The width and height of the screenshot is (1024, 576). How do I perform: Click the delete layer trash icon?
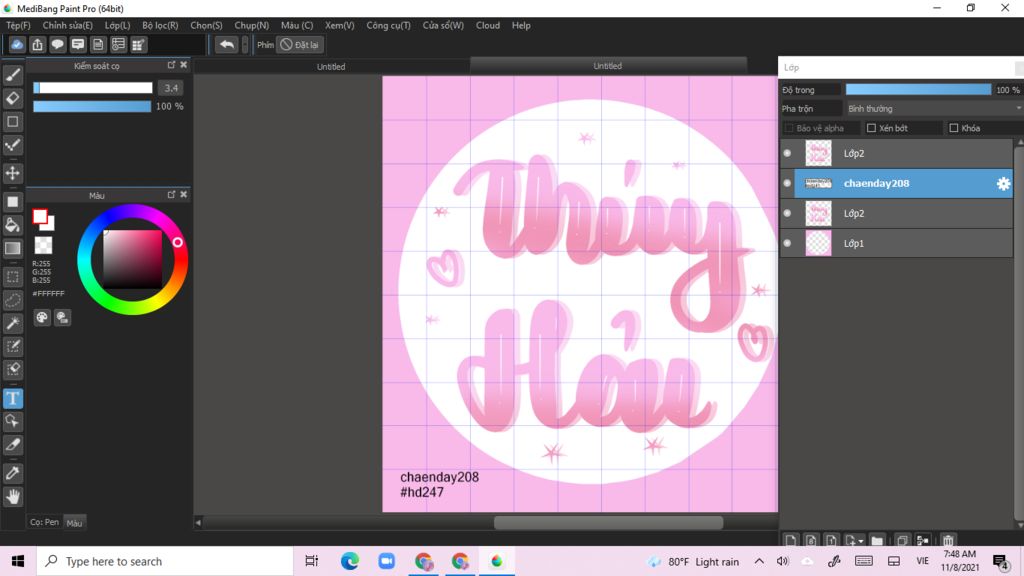(948, 541)
